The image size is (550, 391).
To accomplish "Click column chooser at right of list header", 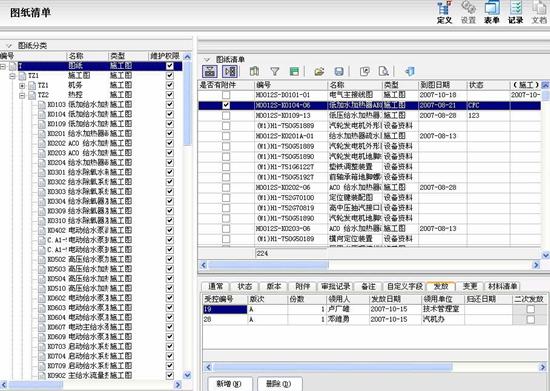I will click(x=545, y=85).
